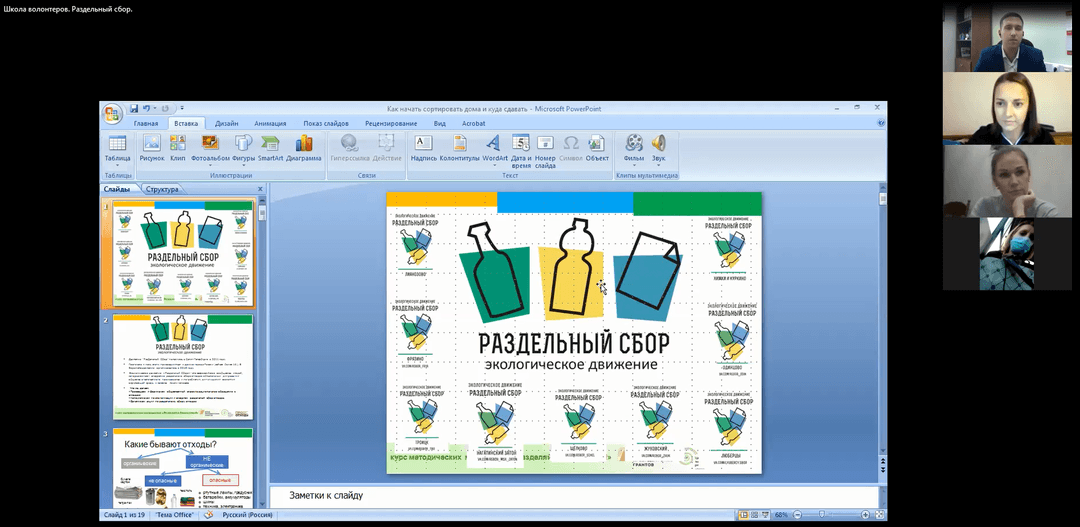Redo the action in Quick Access toolbar
Viewport: 1080px width, 527px height.
click(x=165, y=108)
